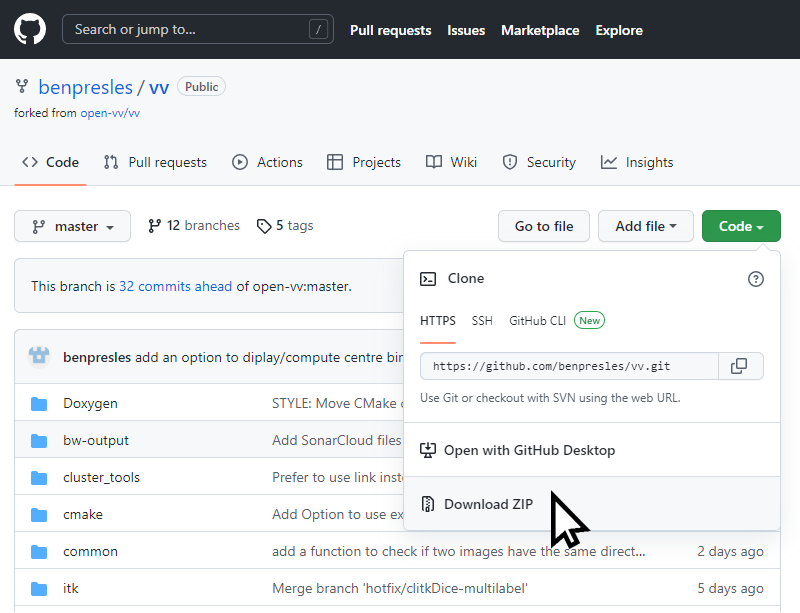The height and width of the screenshot is (613, 800).
Task: Open the Actions repository tab
Action: pyautogui.click(x=267, y=162)
